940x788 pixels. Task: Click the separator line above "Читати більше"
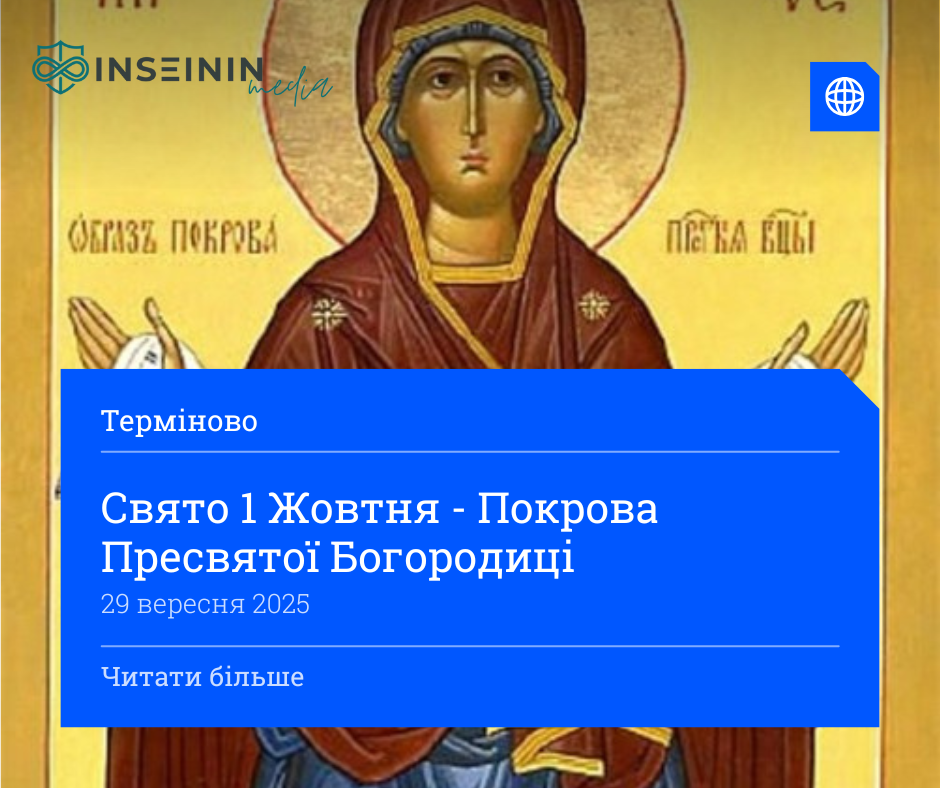click(x=470, y=646)
